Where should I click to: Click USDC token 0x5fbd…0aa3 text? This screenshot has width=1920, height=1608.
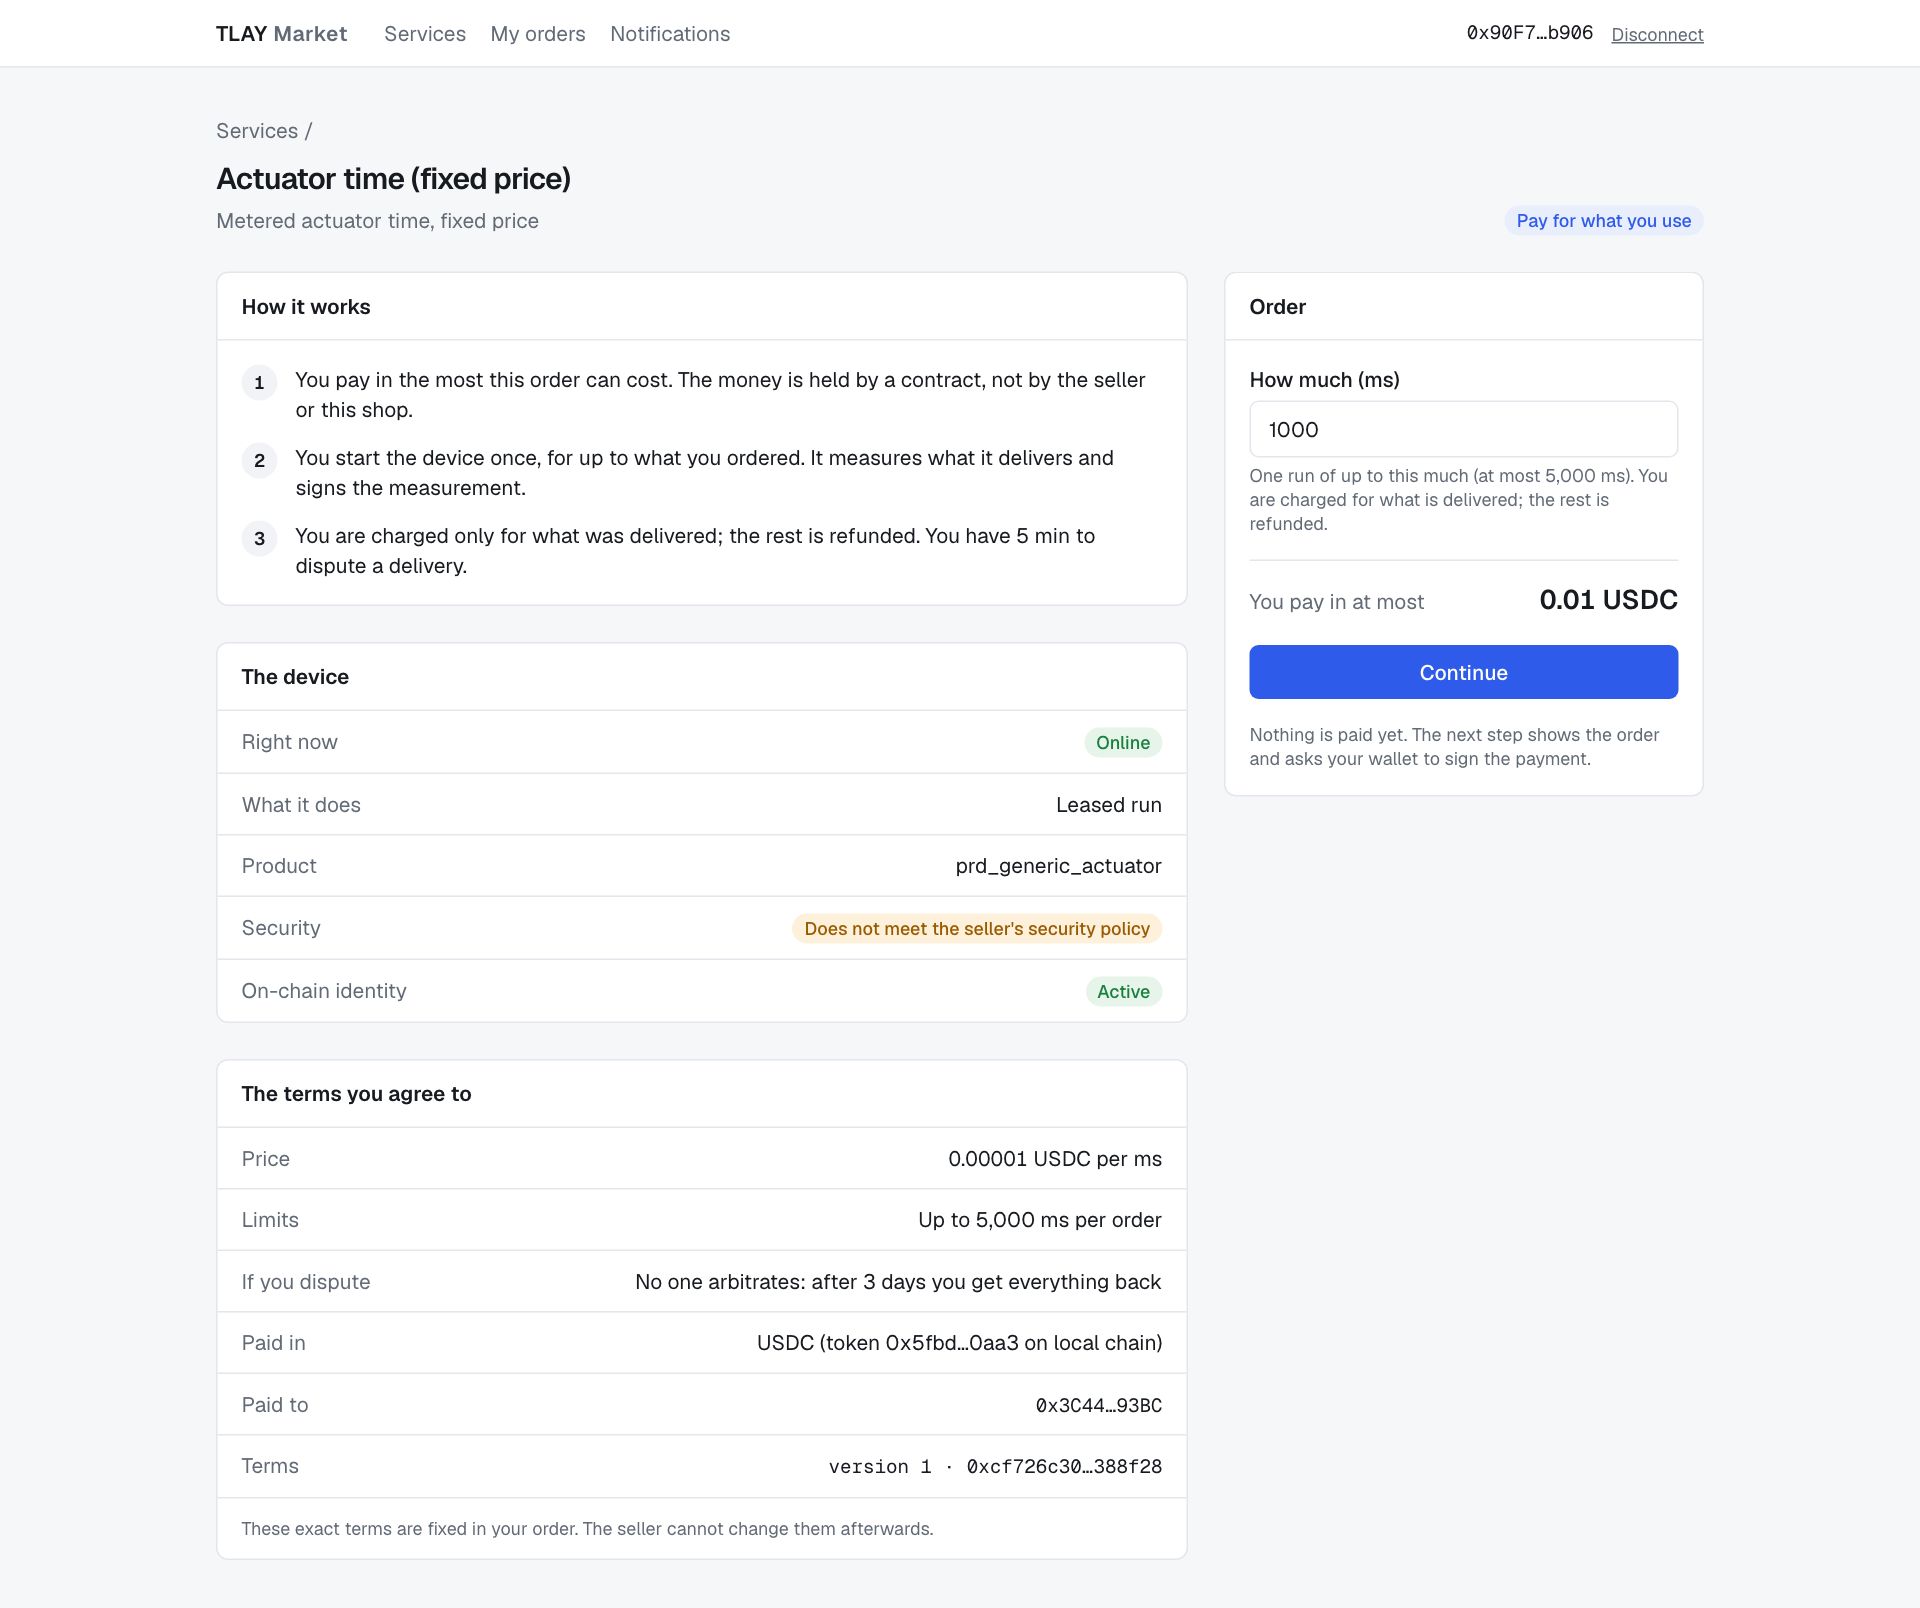pyautogui.click(x=959, y=1343)
